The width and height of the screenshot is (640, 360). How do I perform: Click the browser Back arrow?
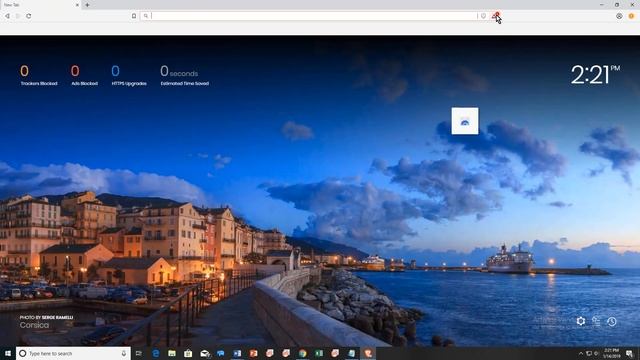7,16
